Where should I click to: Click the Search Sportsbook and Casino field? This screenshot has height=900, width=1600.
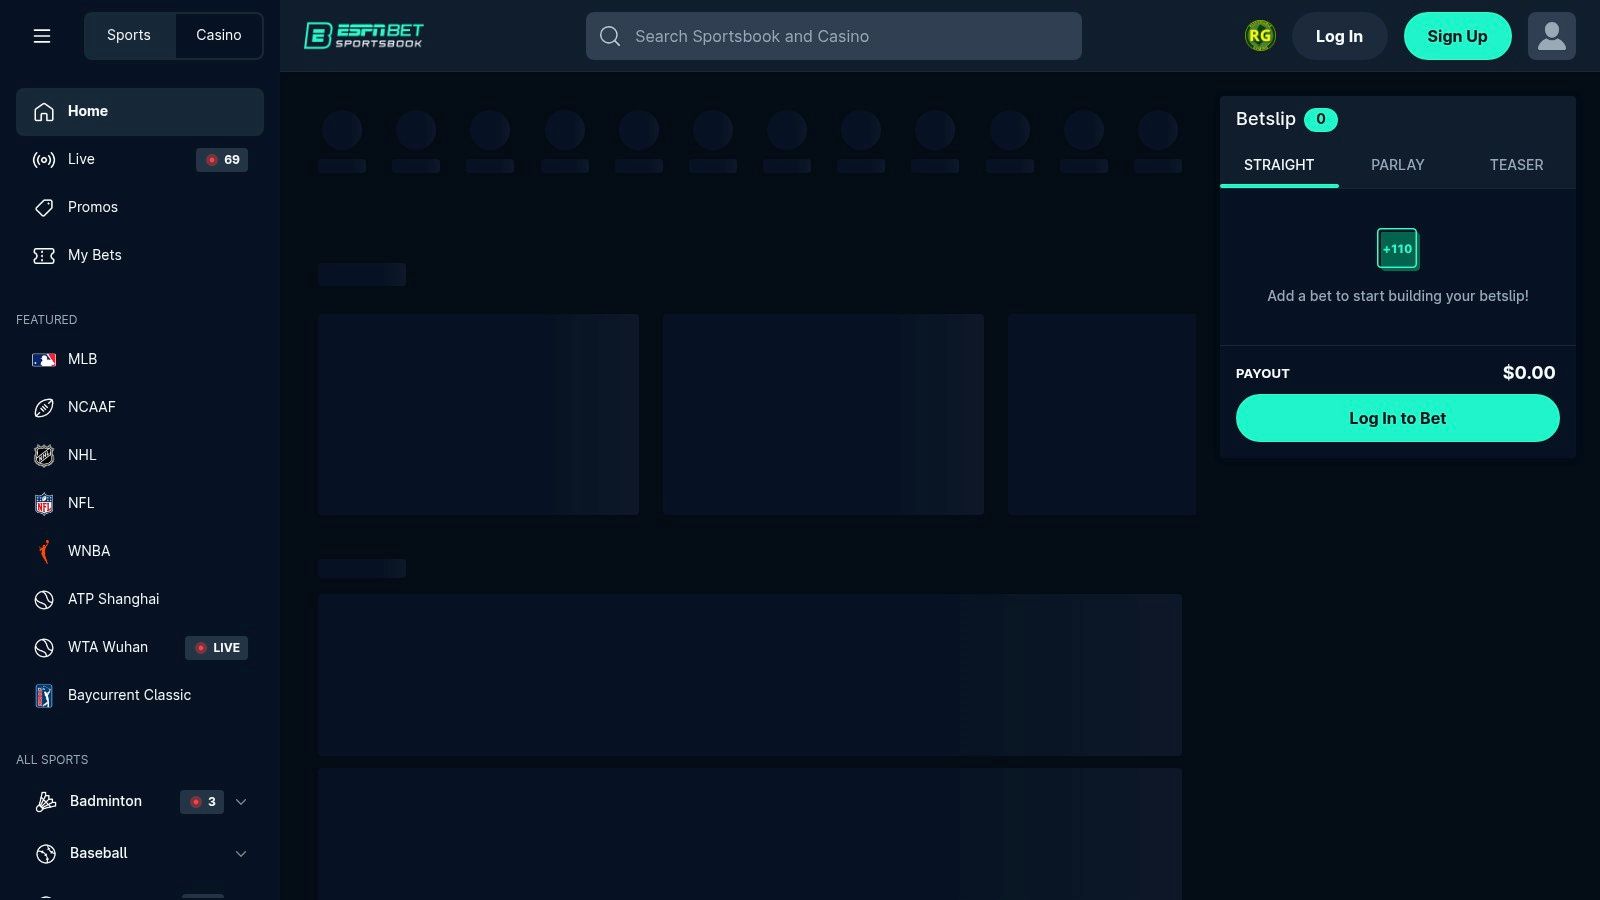click(833, 36)
